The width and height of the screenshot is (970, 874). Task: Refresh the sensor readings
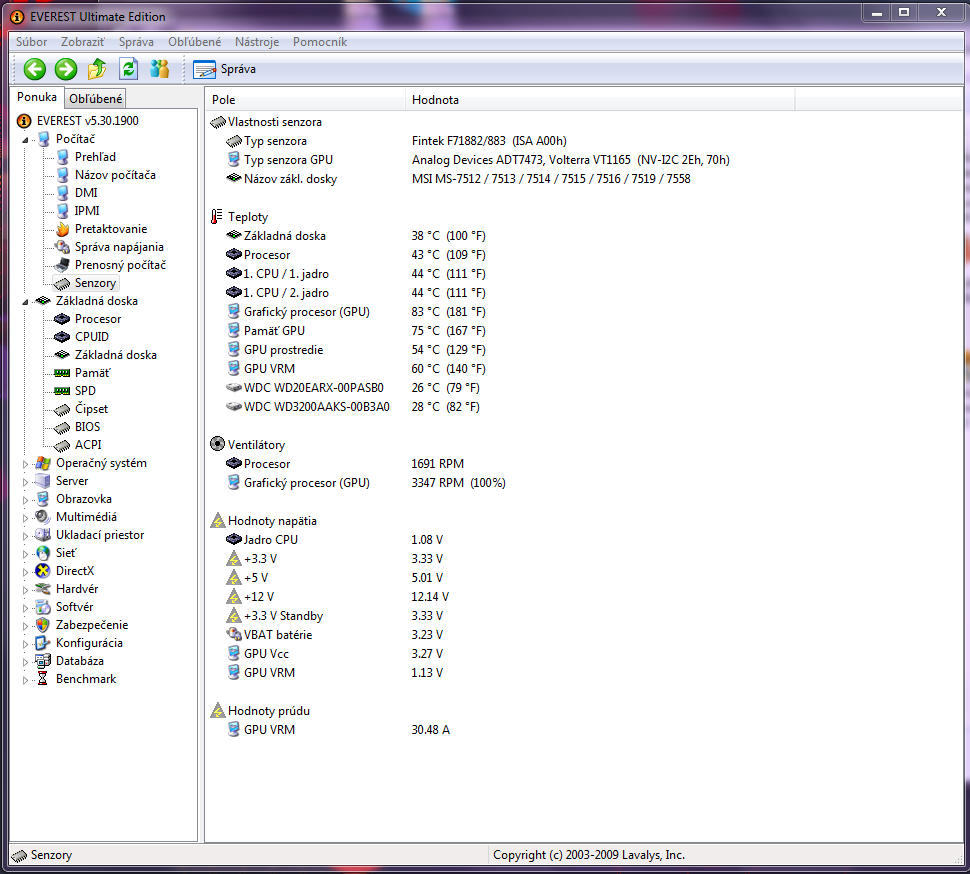128,69
